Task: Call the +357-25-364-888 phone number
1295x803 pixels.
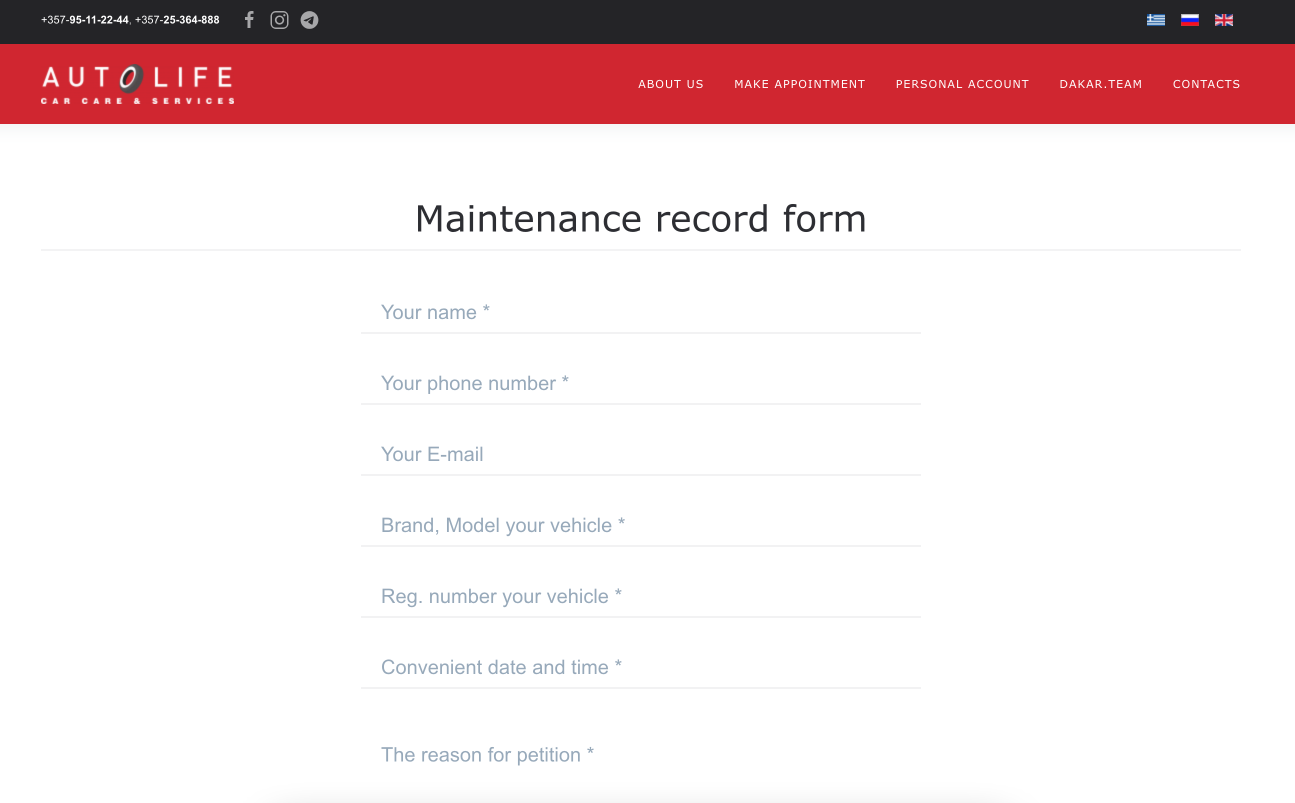Action: click(177, 20)
